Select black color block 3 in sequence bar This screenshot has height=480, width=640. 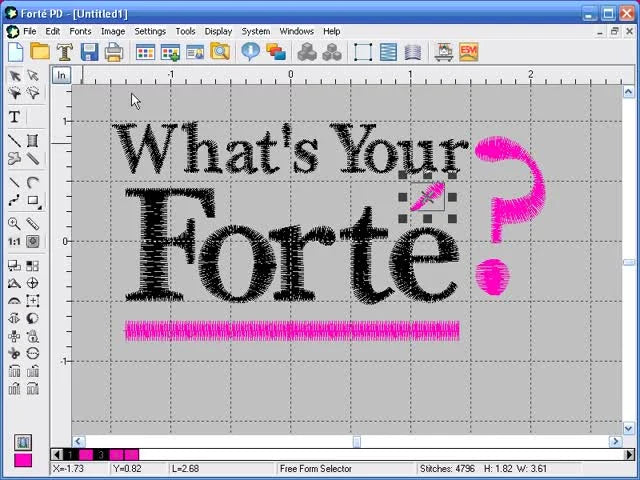101,455
